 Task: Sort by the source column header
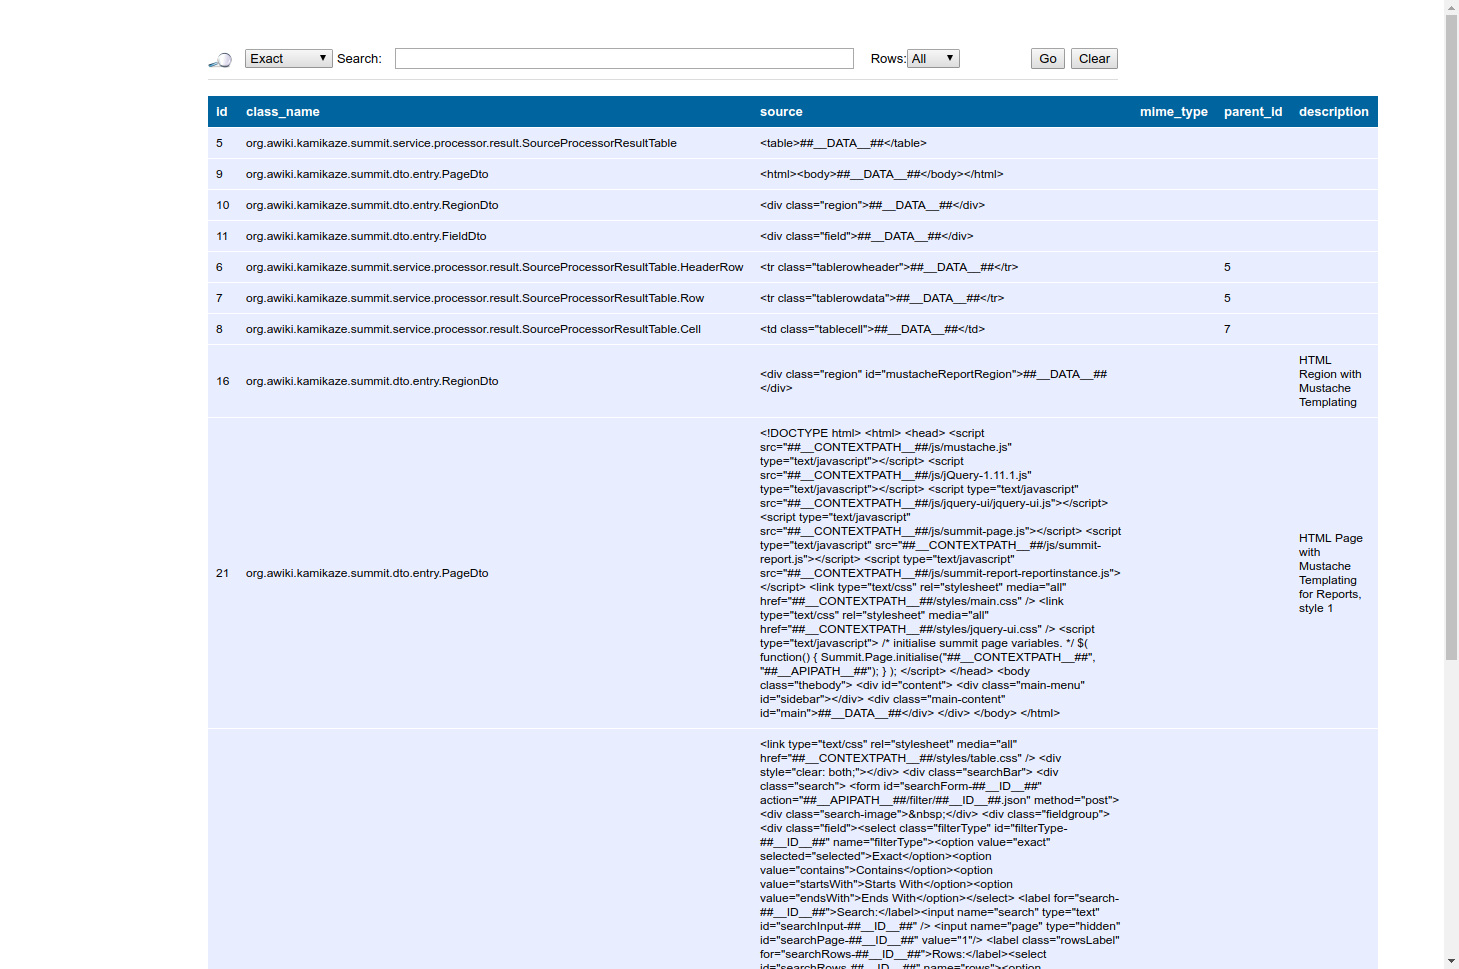[x=781, y=112]
